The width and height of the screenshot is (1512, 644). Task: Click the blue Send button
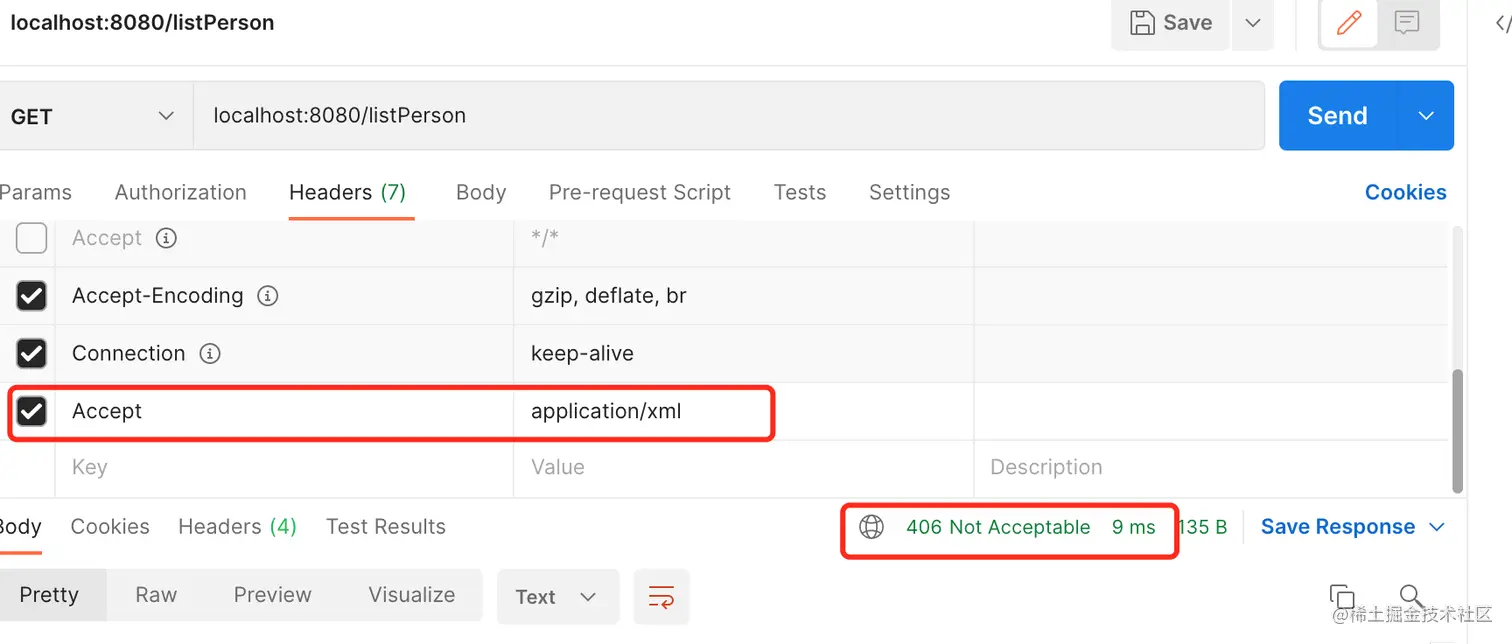[x=1338, y=116]
